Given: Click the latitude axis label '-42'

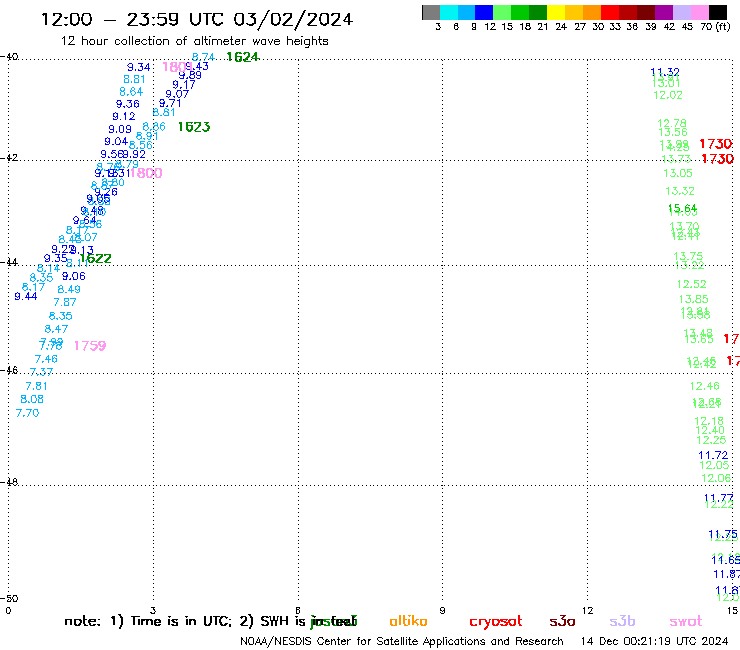Looking at the screenshot, I should [x=9, y=158].
